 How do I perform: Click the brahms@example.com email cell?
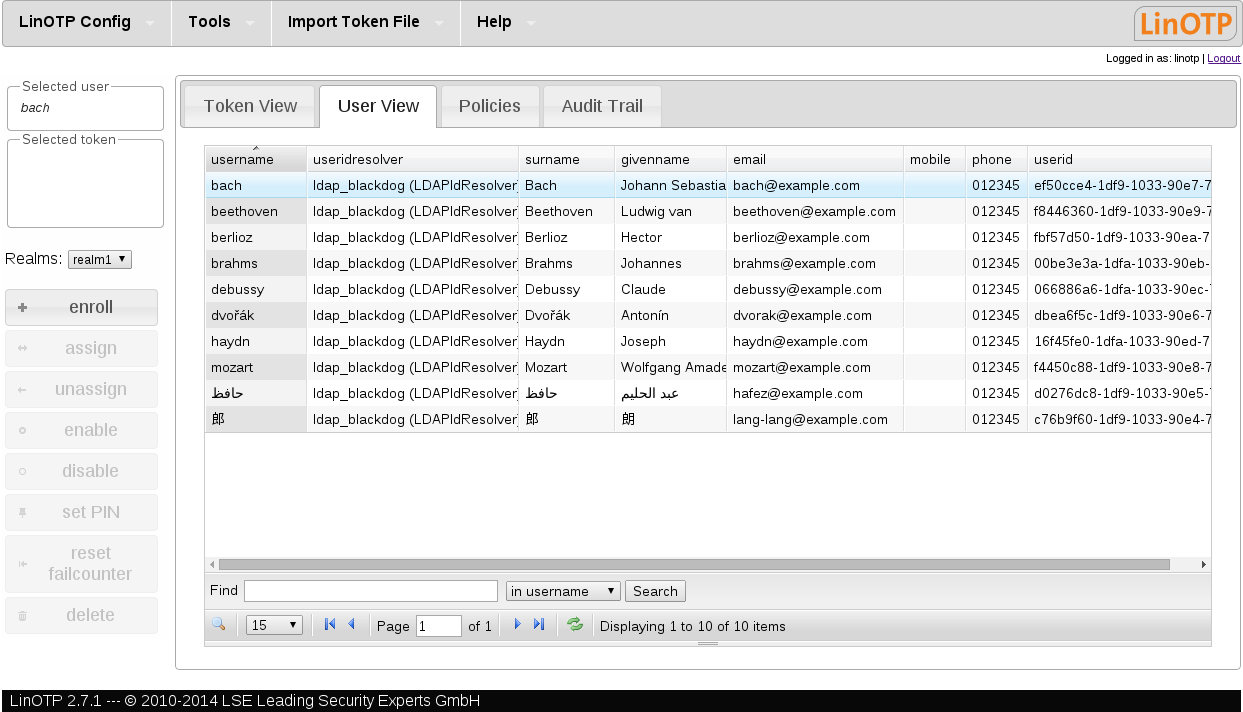point(815,263)
